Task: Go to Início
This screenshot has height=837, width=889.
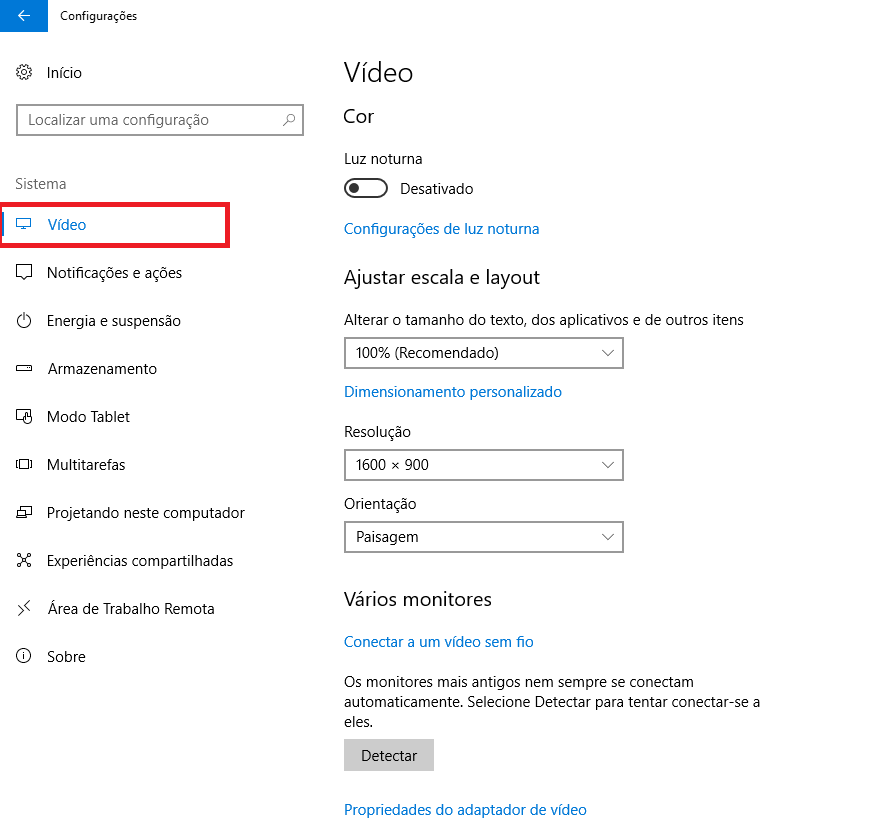Action: coord(64,73)
